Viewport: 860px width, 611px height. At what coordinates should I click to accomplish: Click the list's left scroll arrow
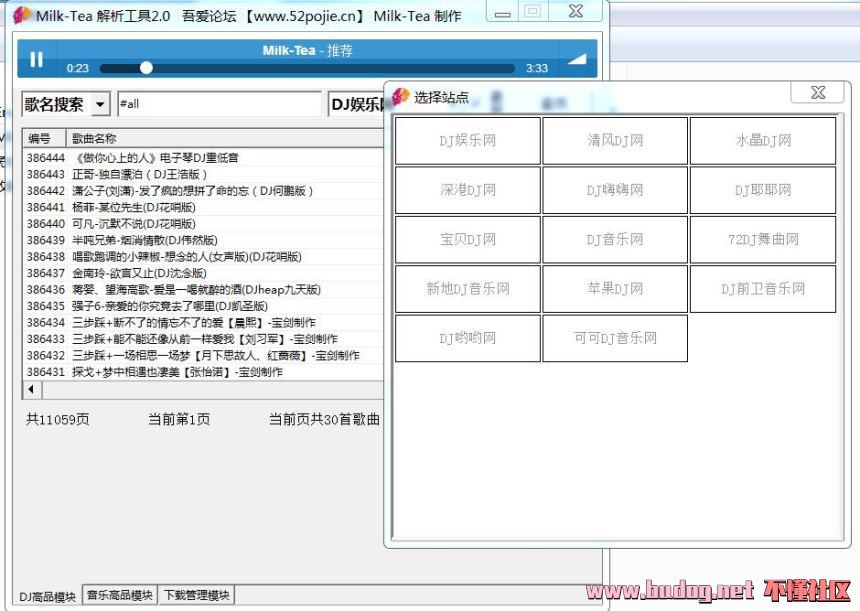(x=32, y=389)
